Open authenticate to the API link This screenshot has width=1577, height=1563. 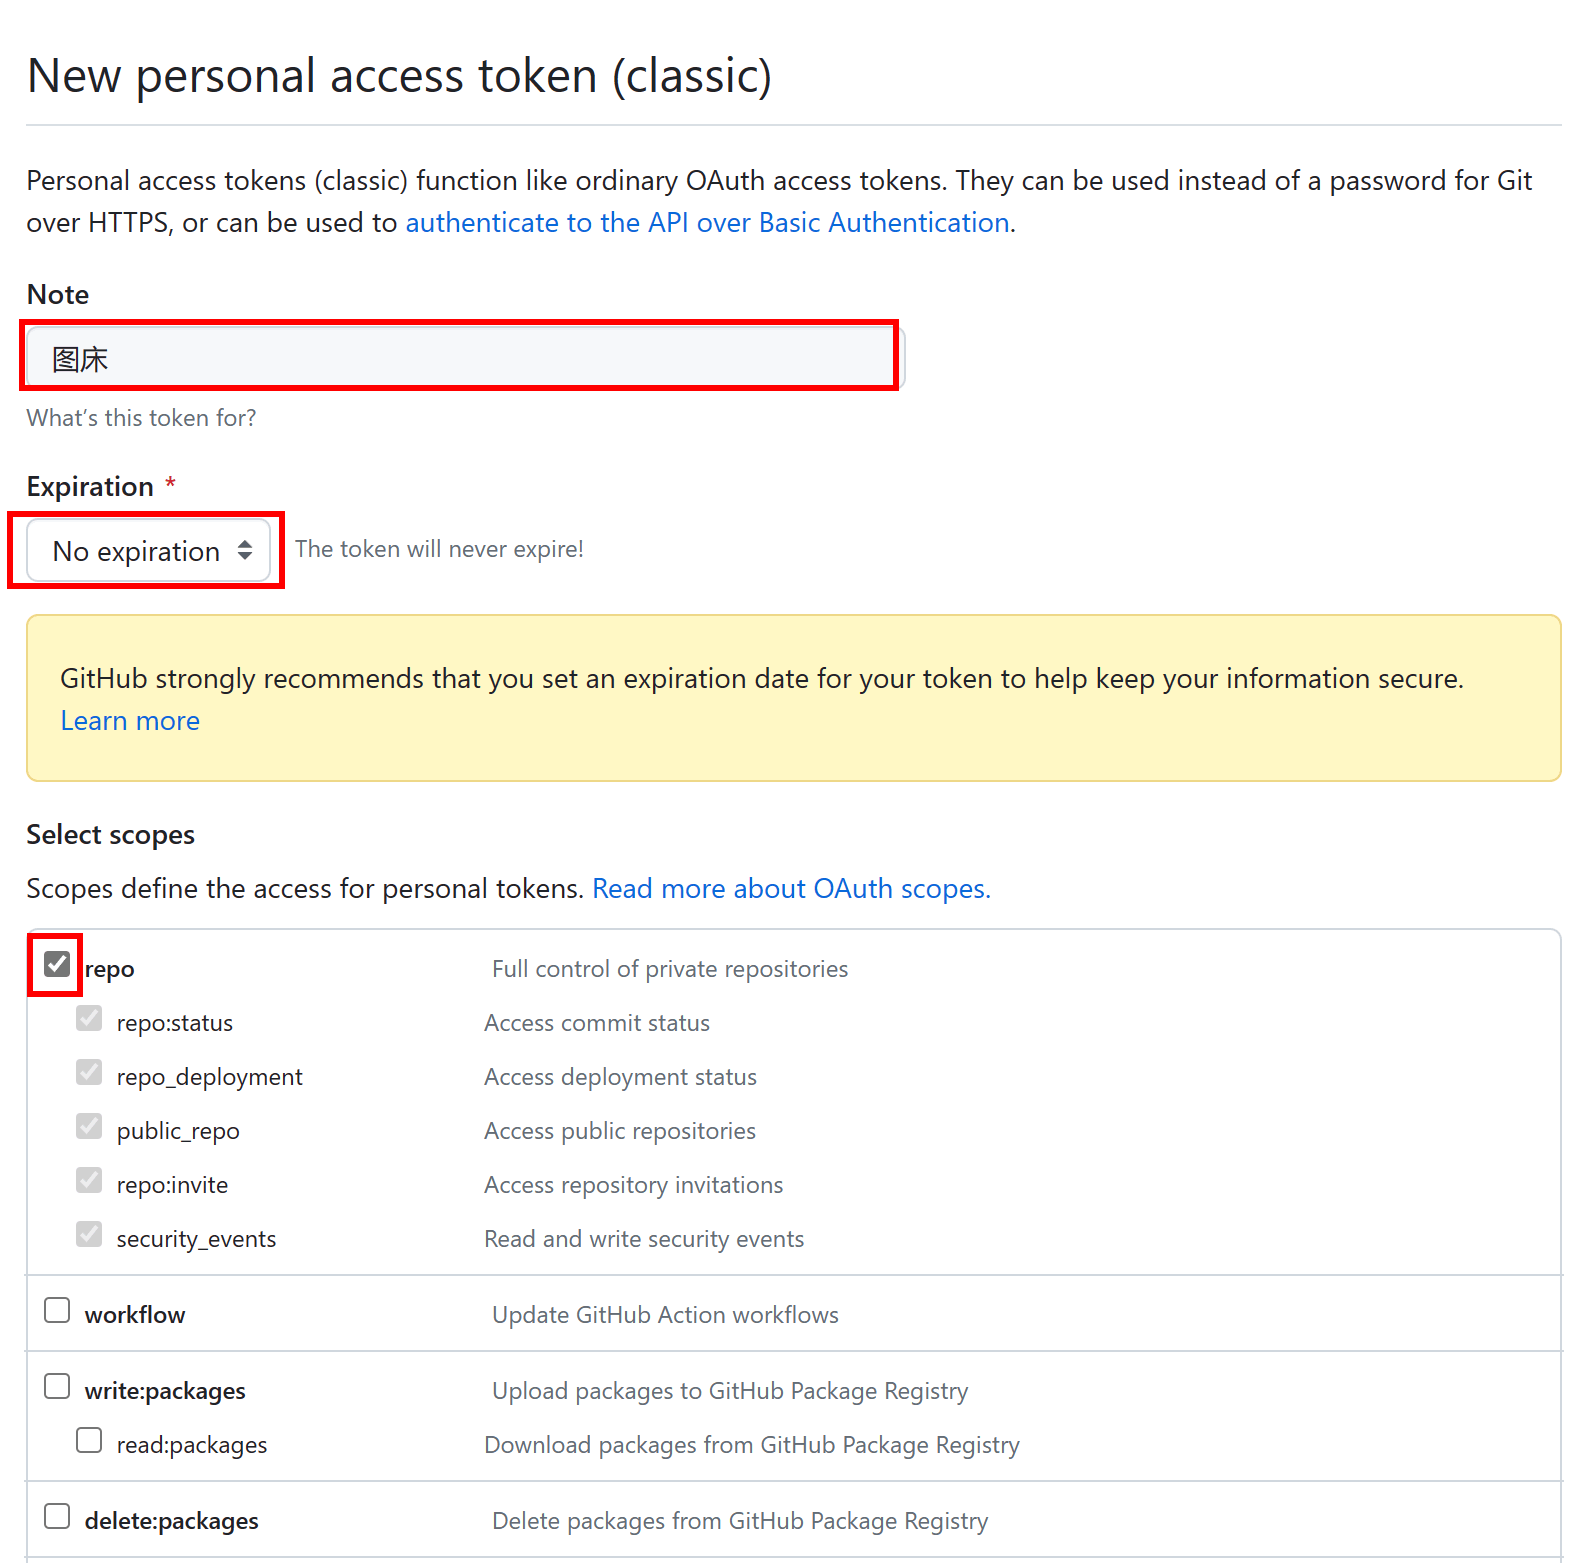707,222
